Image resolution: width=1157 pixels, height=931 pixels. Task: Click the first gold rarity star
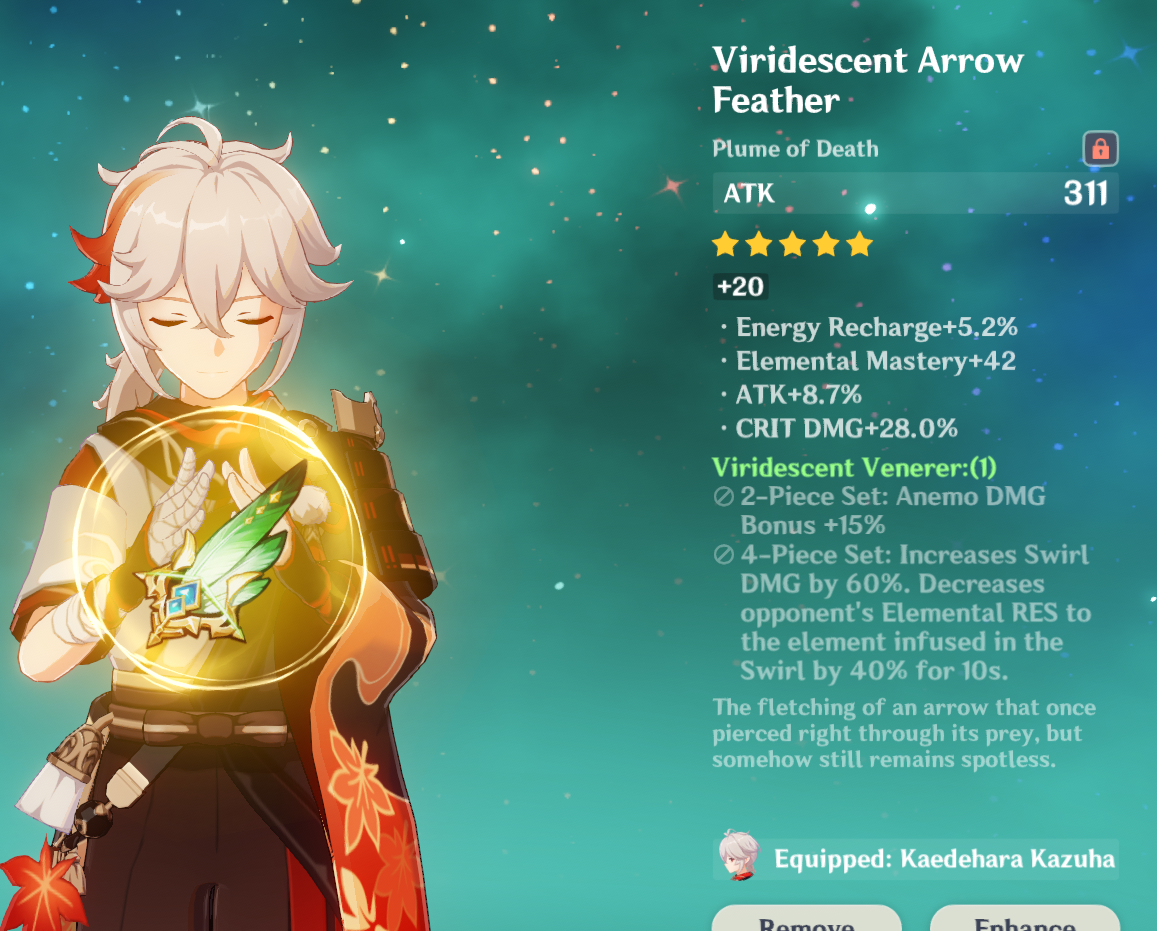tap(726, 243)
